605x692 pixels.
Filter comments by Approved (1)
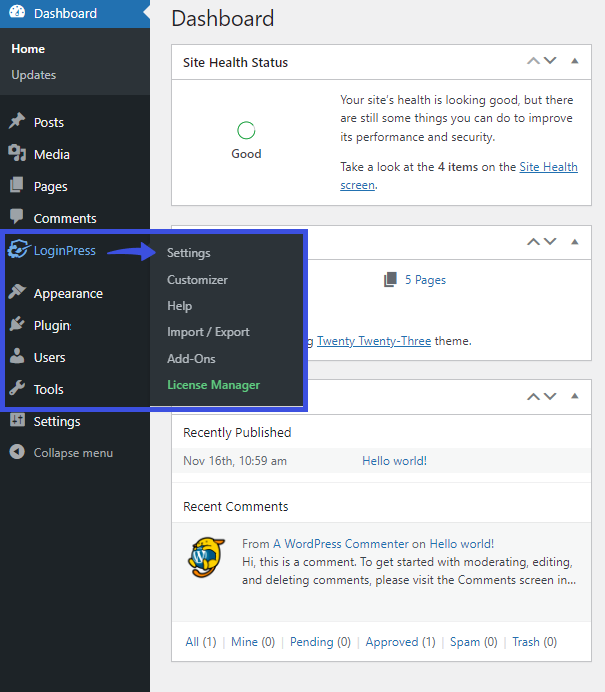coord(401,642)
